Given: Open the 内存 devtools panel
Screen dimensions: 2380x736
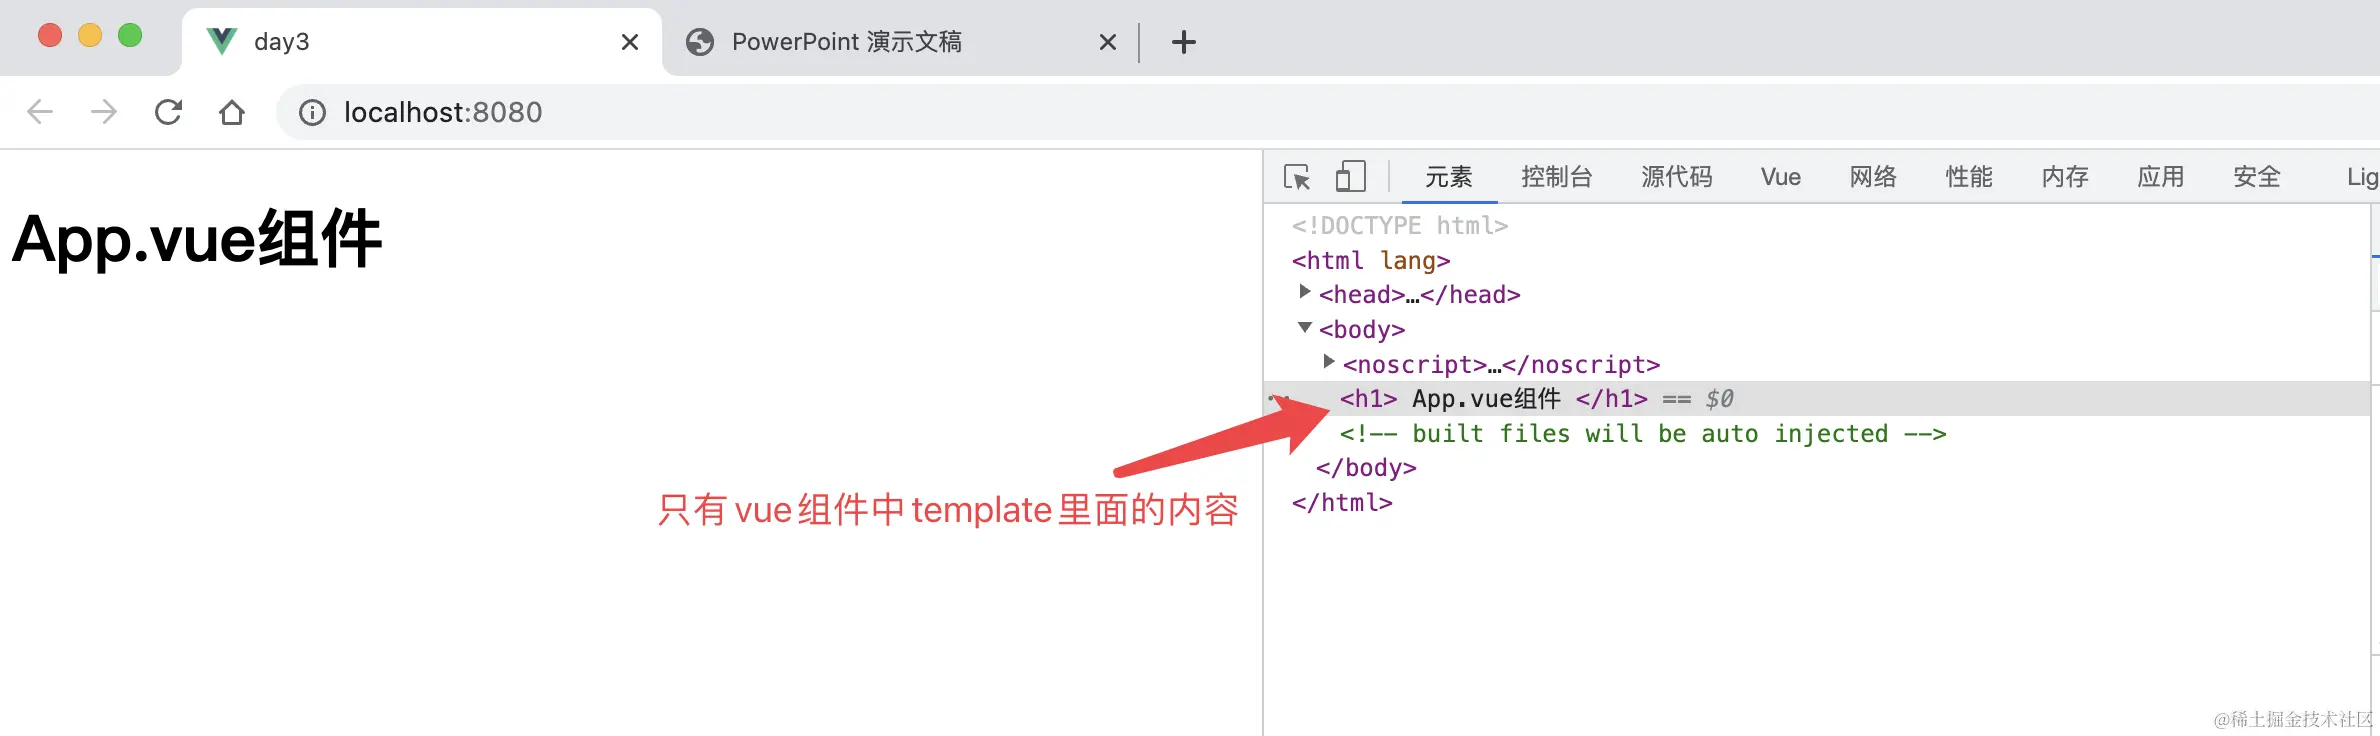Looking at the screenshot, I should coord(2065,177).
